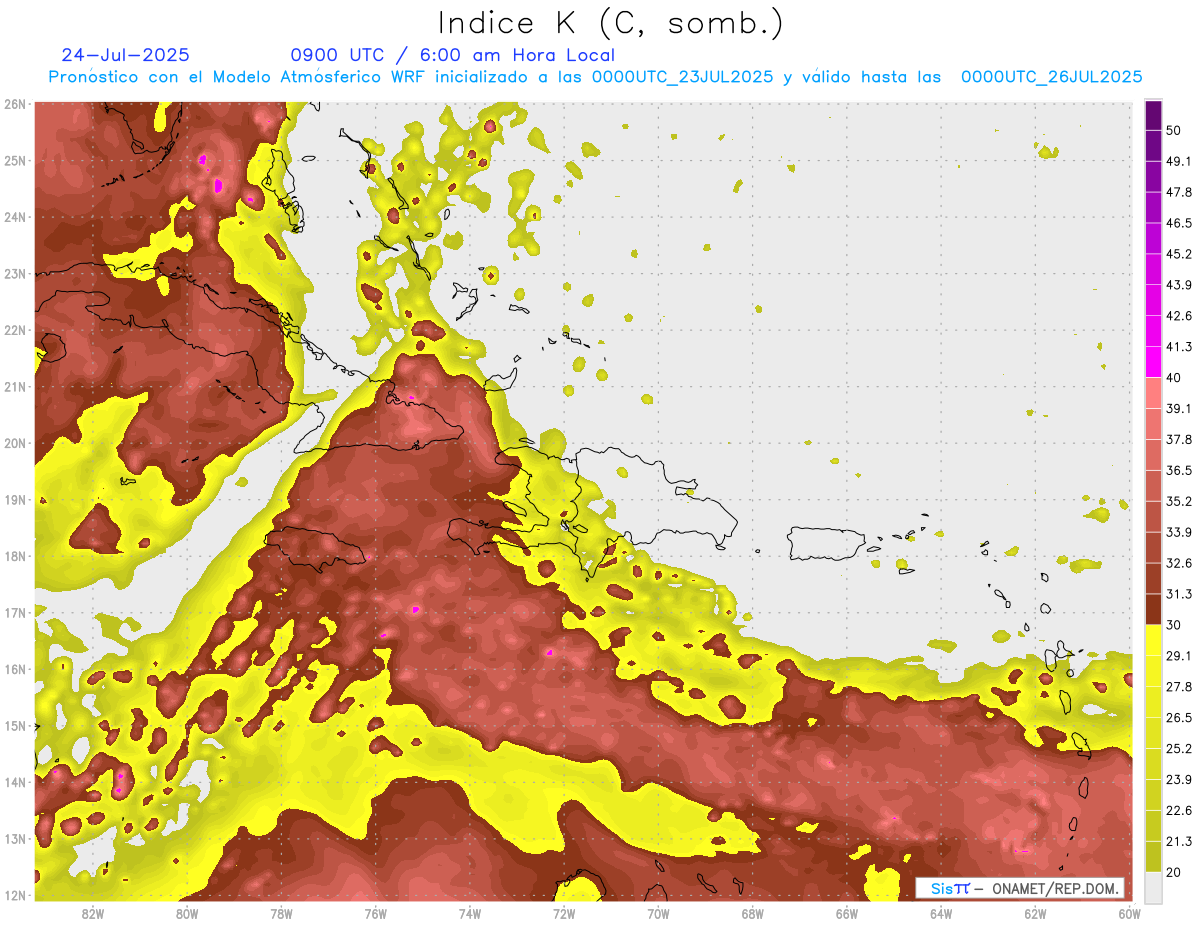Click the latitude label '22N'
The height and width of the screenshot is (927, 1200).
pos(15,330)
